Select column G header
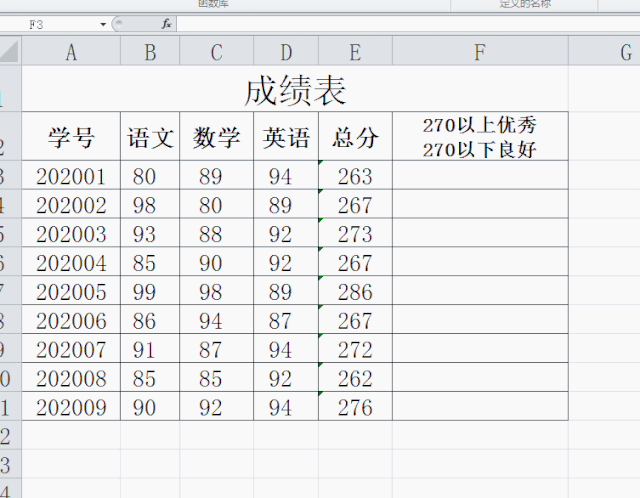The height and width of the screenshot is (498, 640). (x=604, y=51)
